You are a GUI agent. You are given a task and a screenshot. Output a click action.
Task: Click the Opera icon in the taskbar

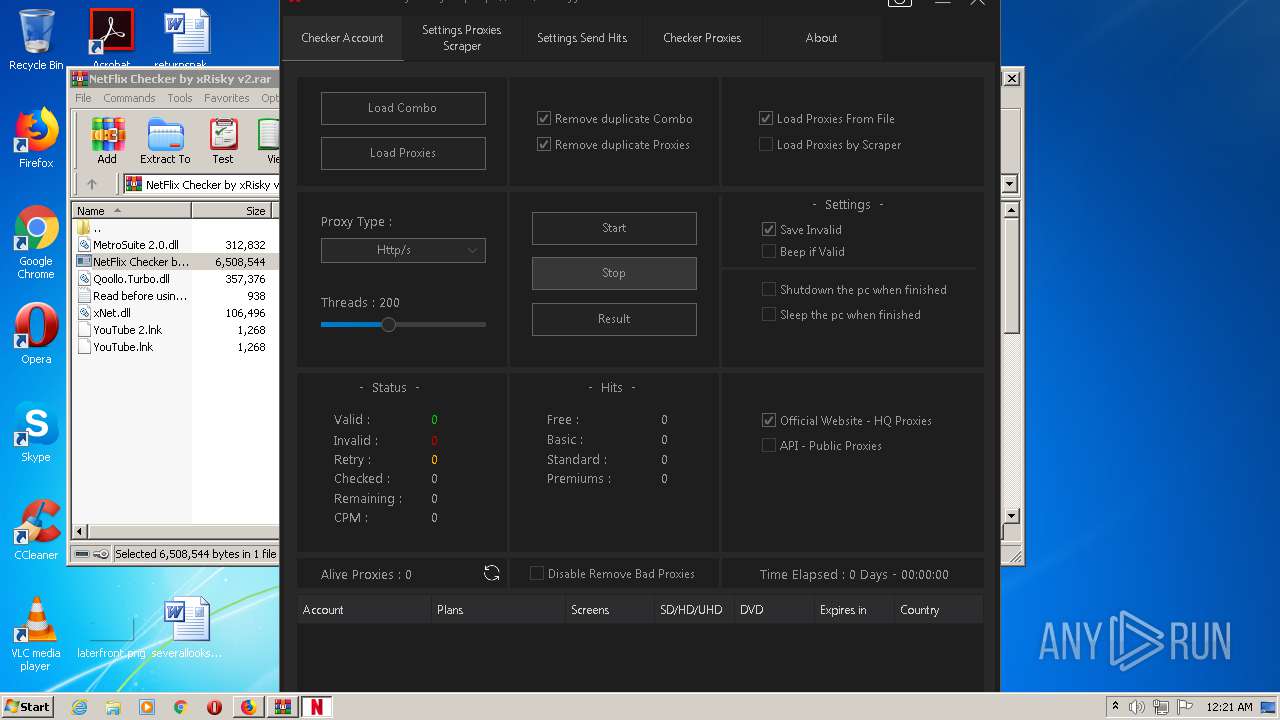[214, 707]
